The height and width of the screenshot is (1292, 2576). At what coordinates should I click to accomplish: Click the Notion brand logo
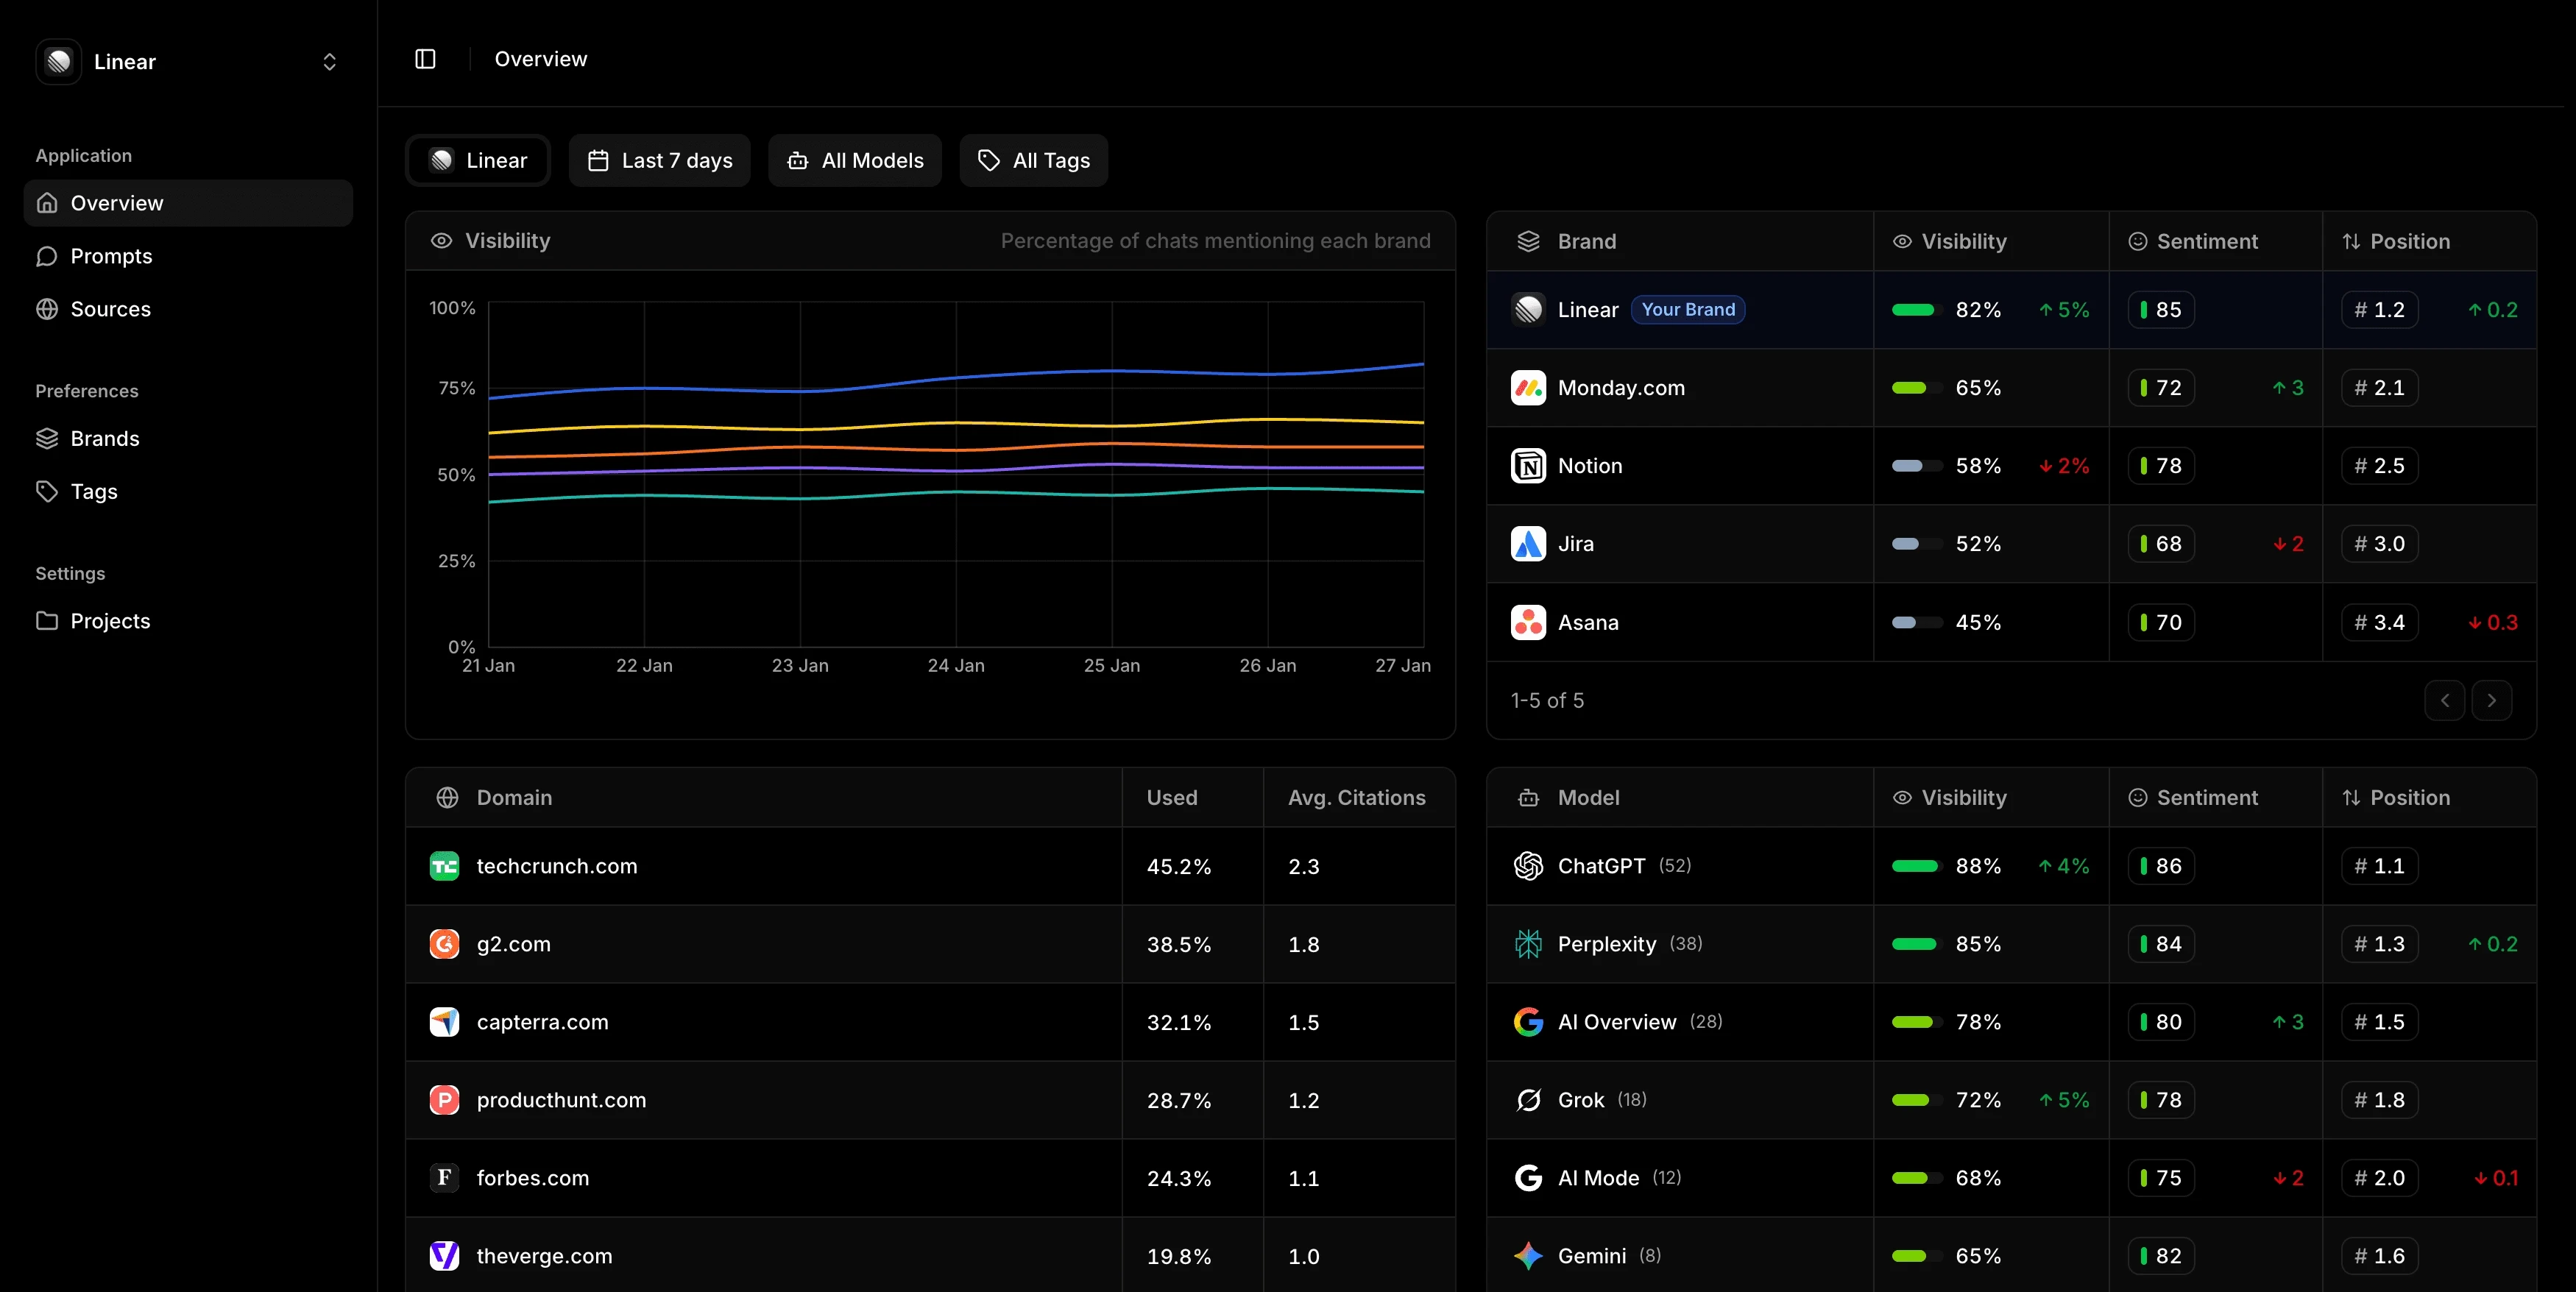coord(1528,466)
